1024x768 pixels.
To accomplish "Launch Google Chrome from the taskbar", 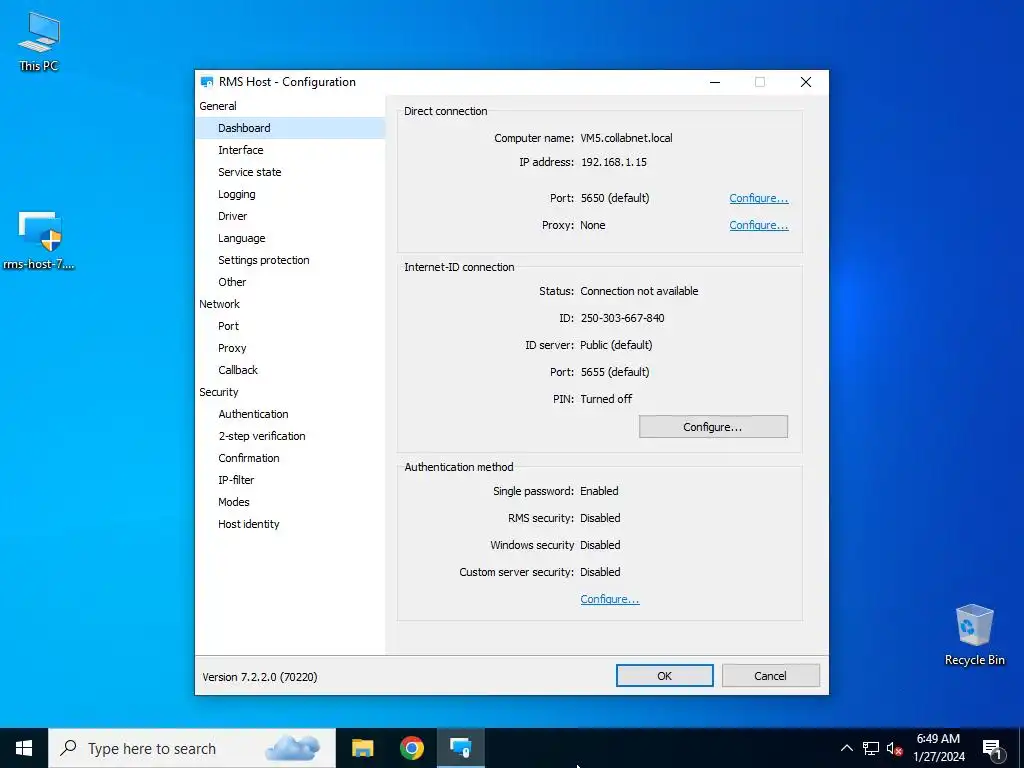I will point(411,748).
